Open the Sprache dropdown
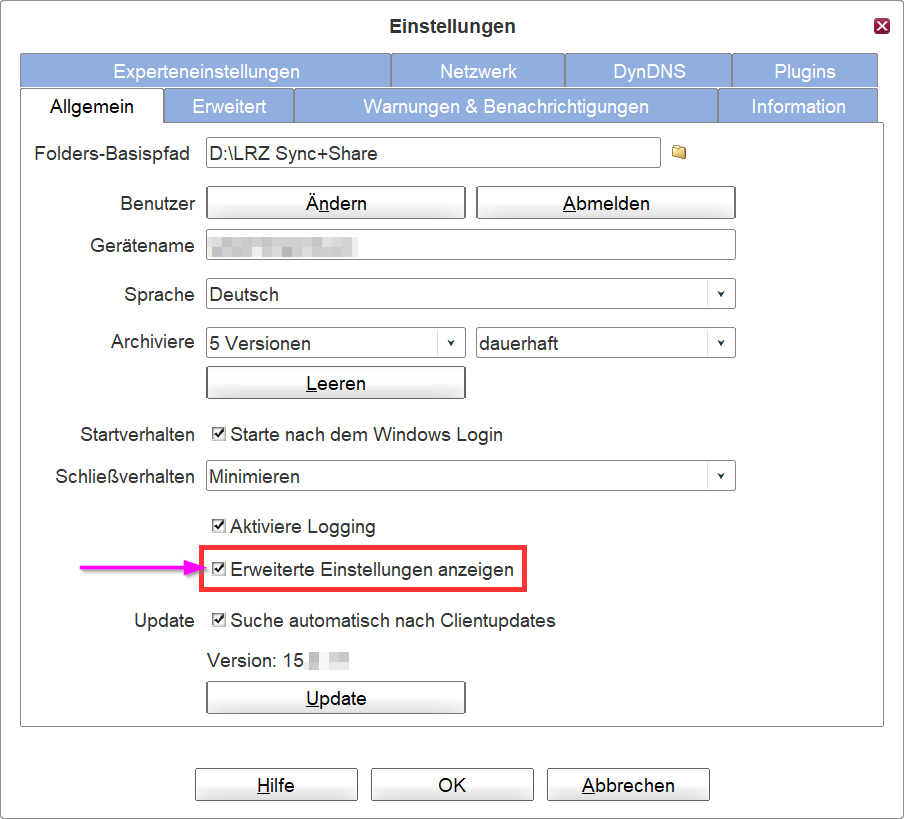Screen dimensions: 904x819 coord(720,295)
